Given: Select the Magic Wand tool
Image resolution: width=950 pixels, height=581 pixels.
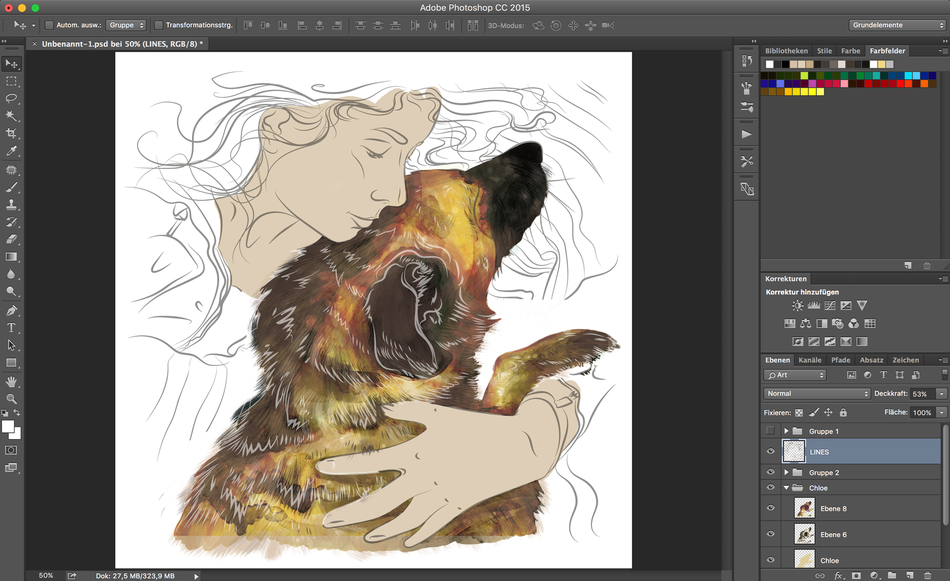Looking at the screenshot, I should (x=12, y=116).
